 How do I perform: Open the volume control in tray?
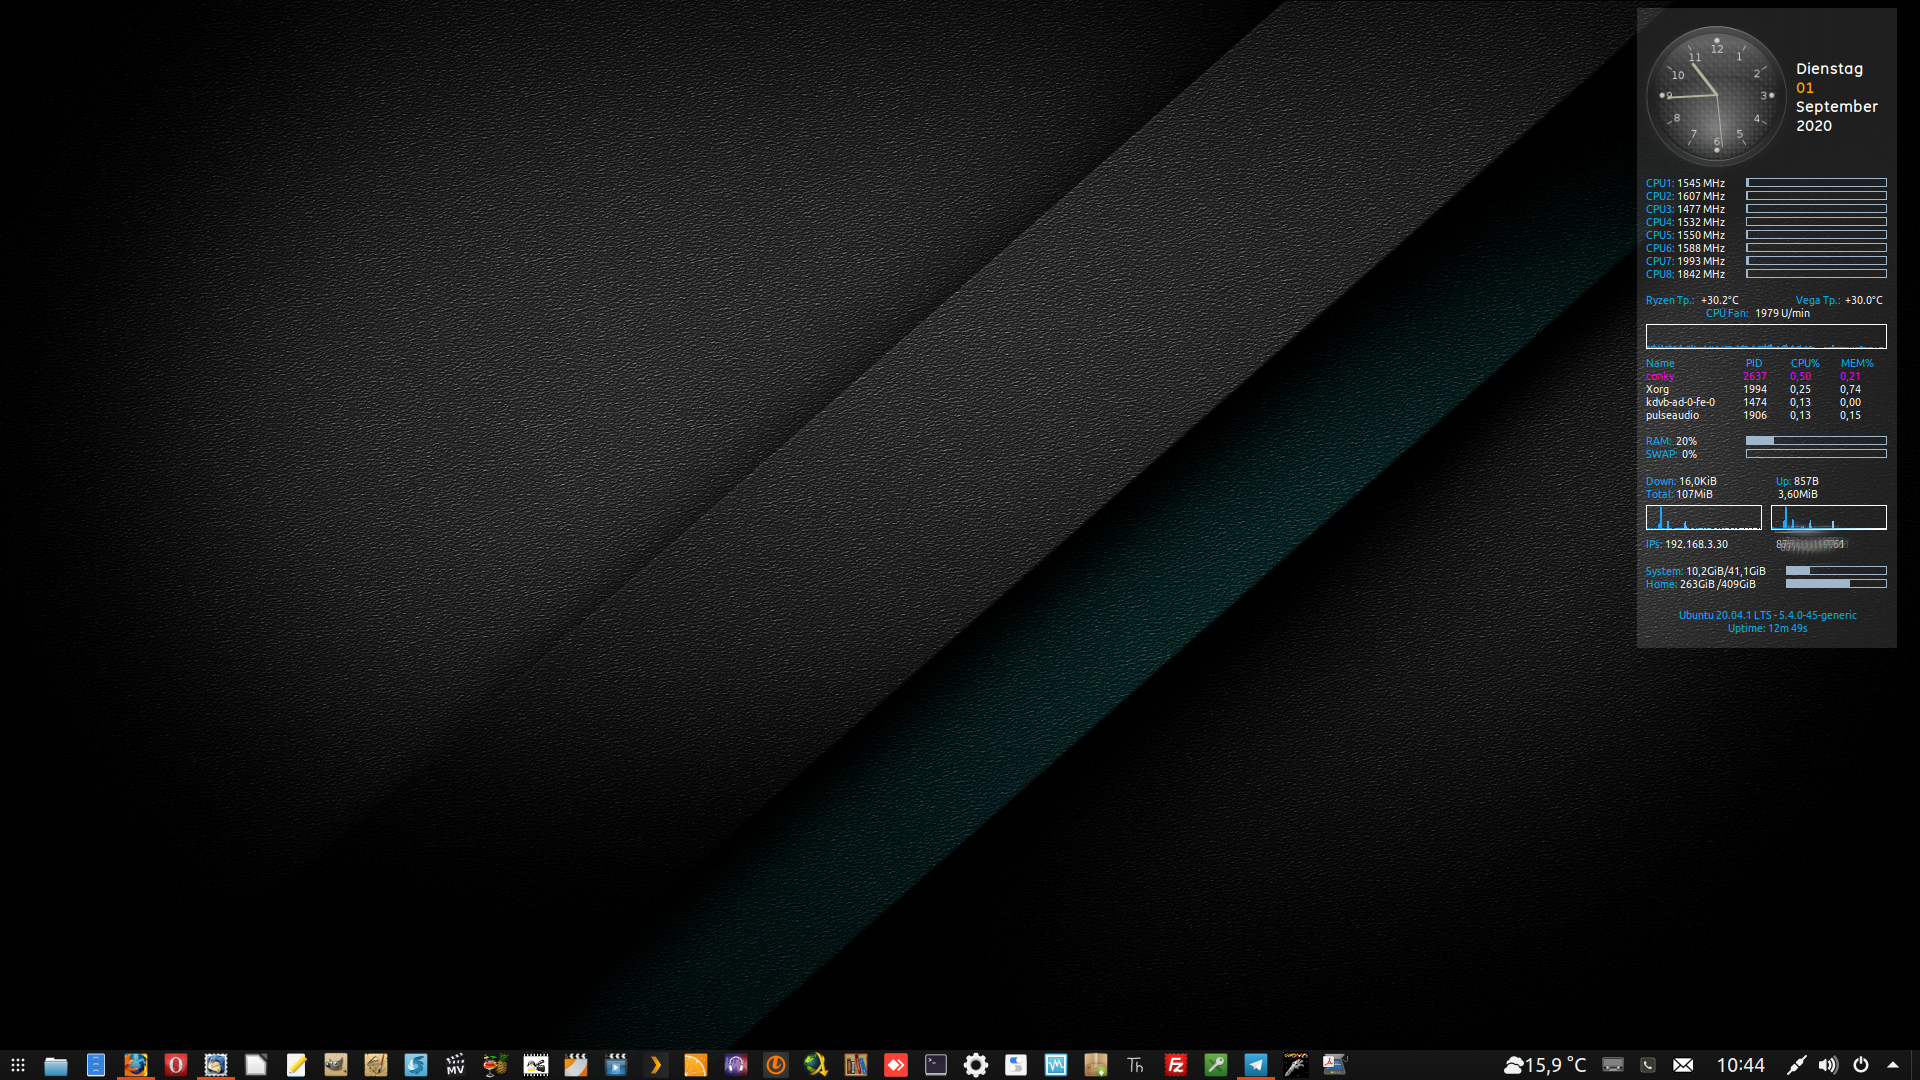click(1828, 1065)
